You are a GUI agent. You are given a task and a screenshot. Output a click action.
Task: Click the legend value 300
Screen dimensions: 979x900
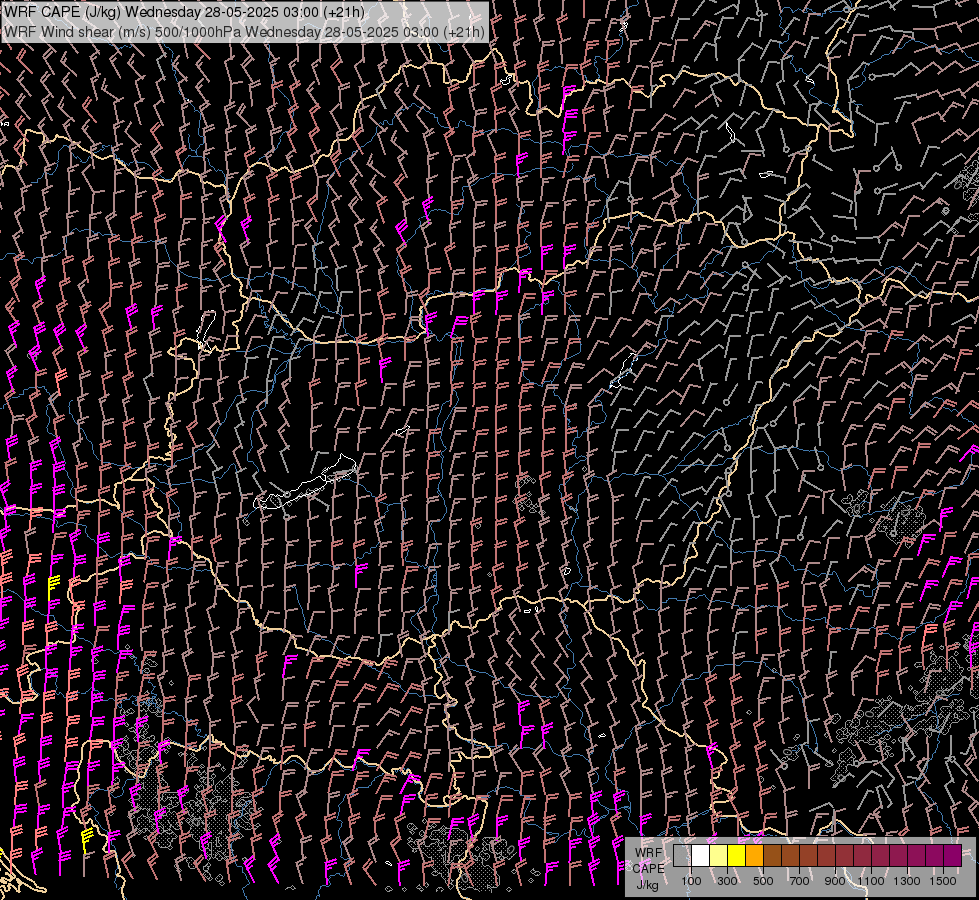click(727, 881)
